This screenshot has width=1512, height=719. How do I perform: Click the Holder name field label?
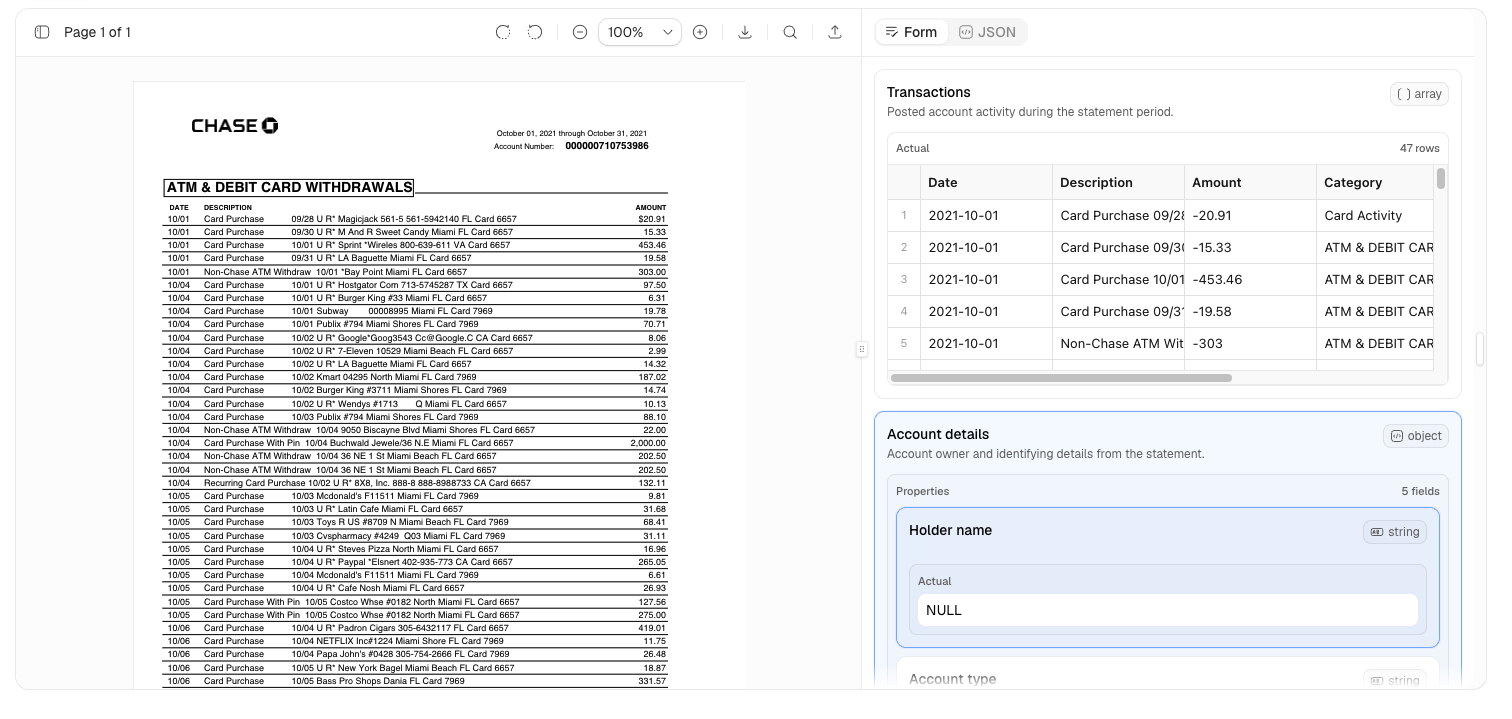click(950, 530)
